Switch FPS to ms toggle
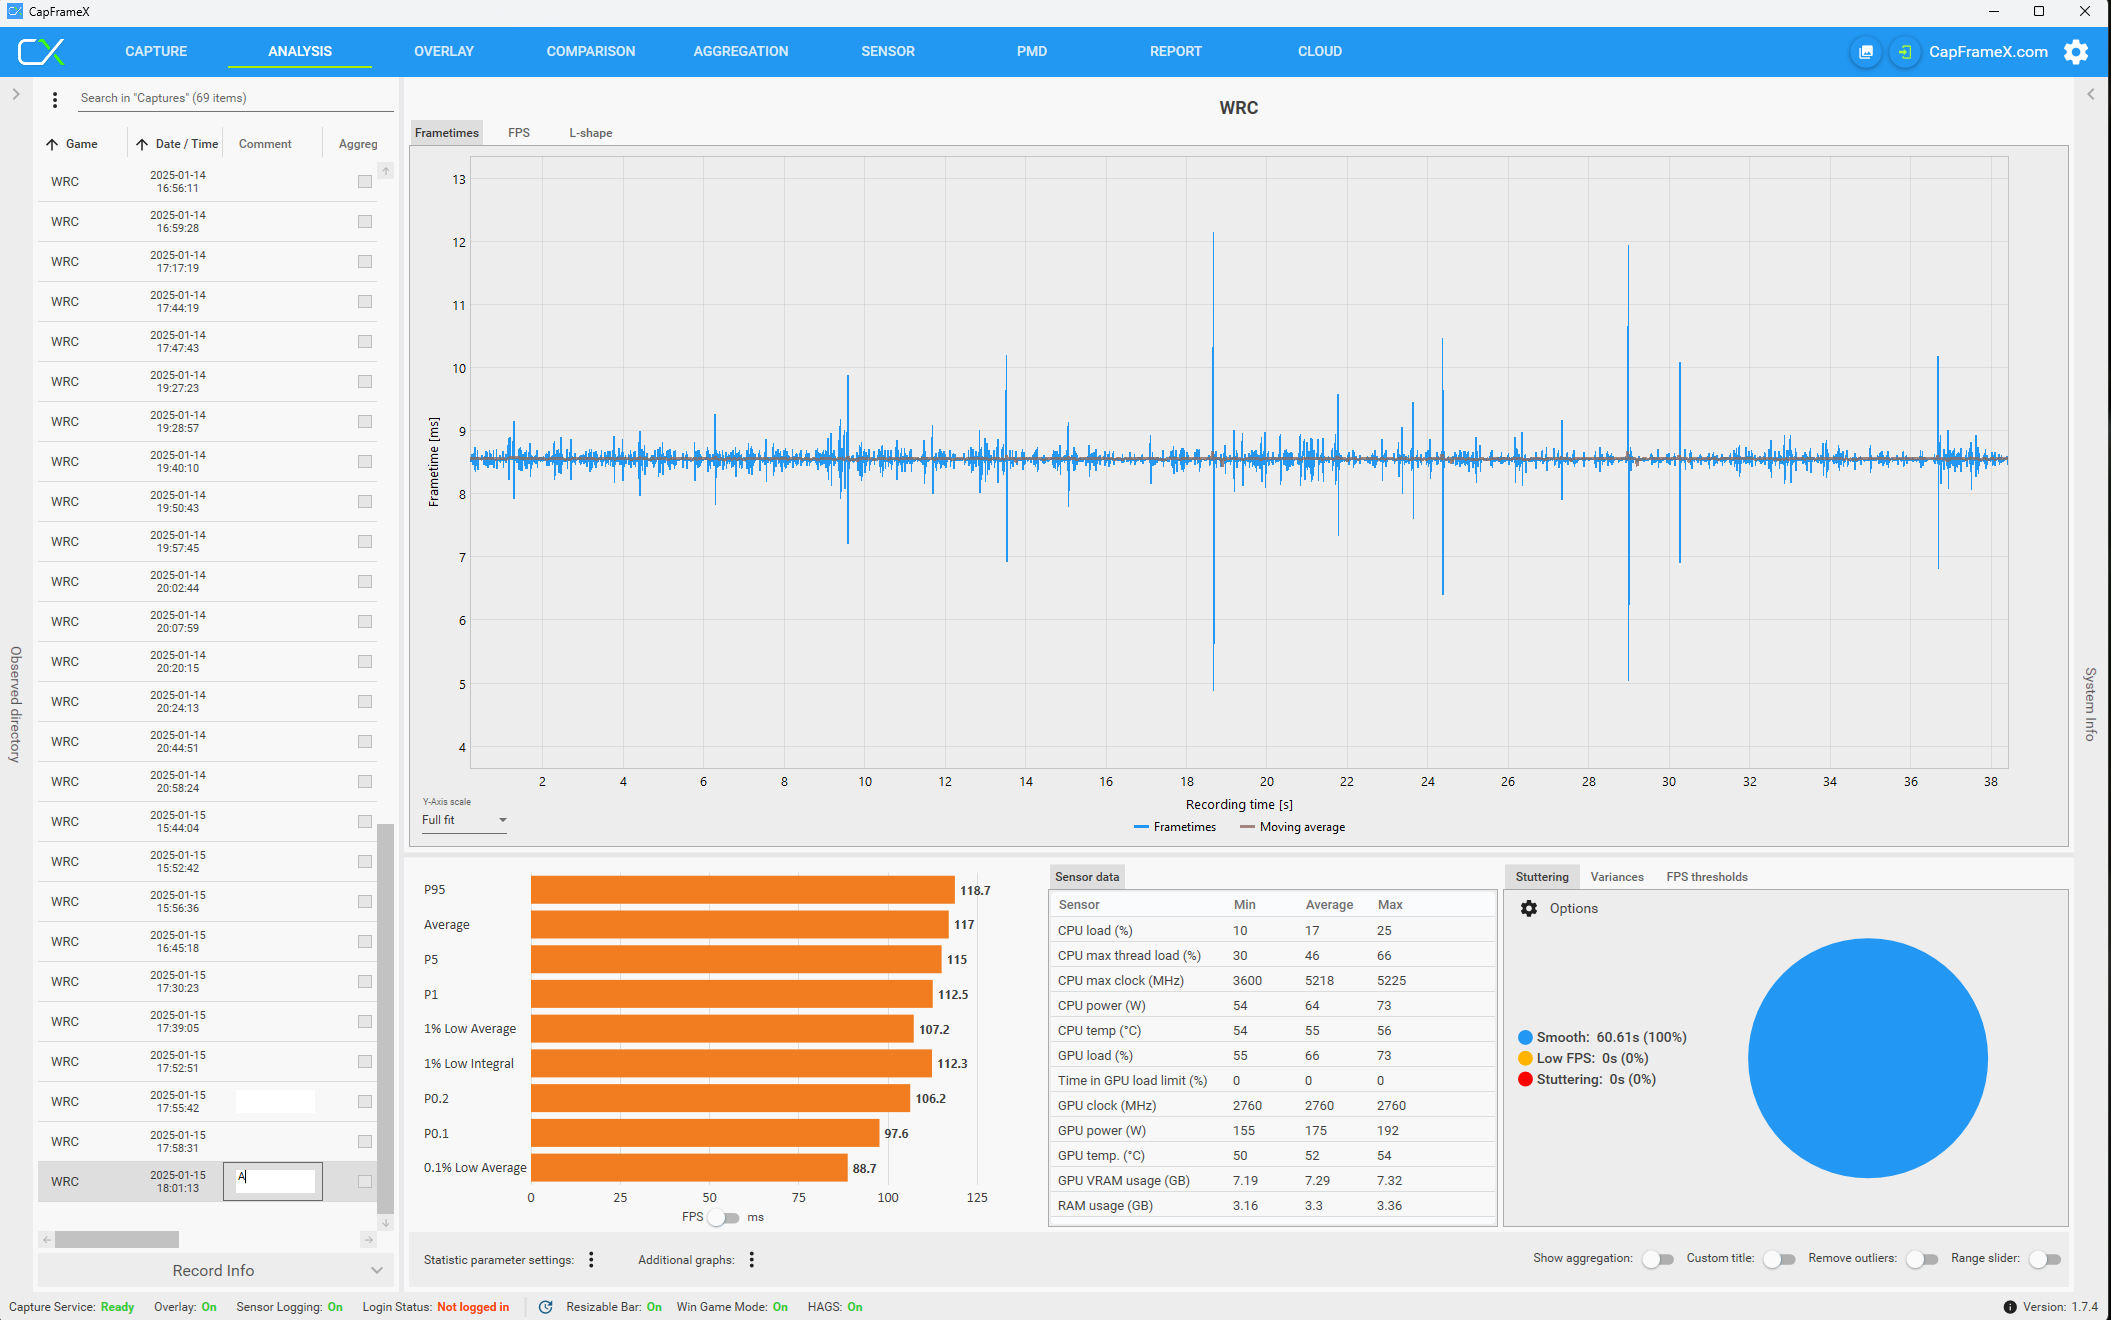This screenshot has width=2111, height=1320. pos(724,1217)
